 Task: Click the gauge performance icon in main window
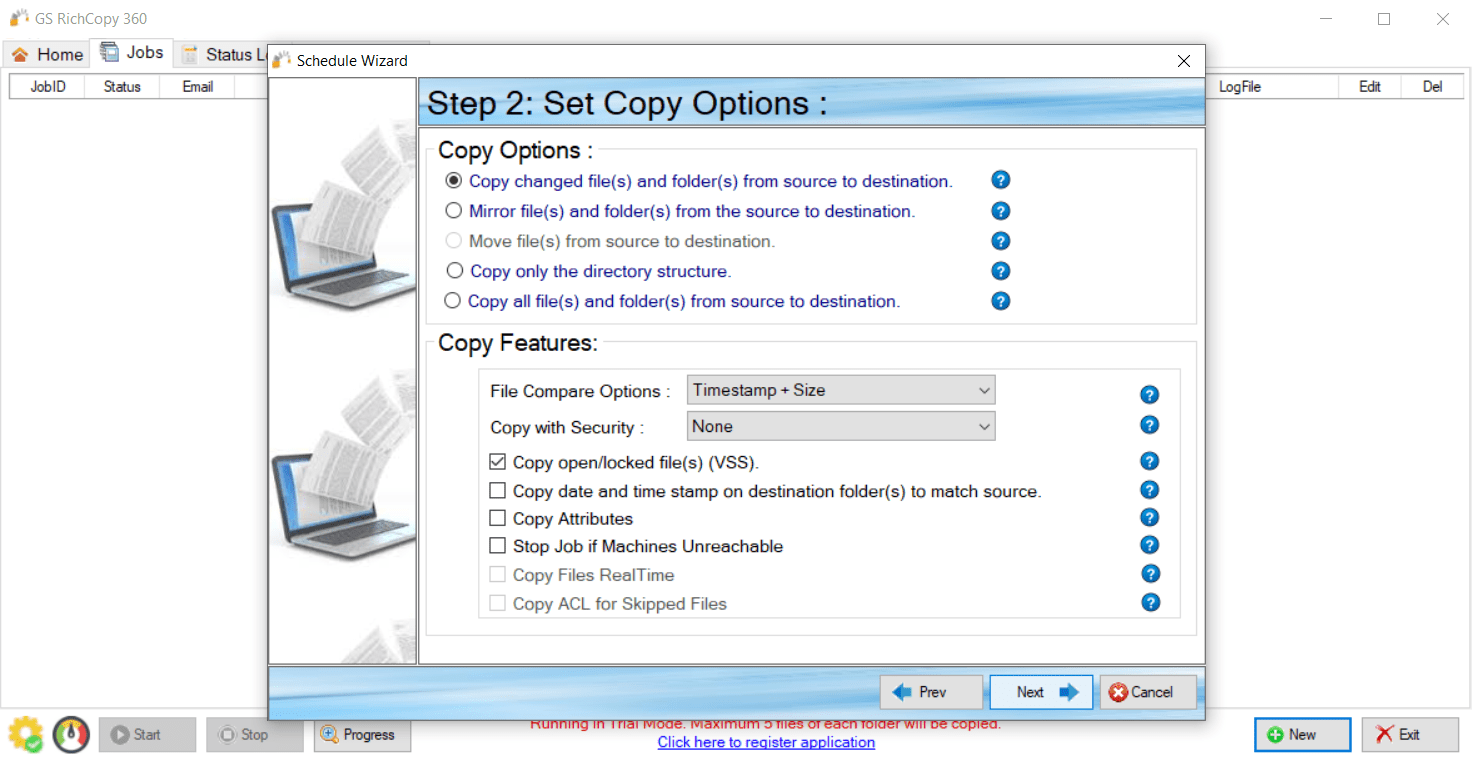tap(71, 734)
